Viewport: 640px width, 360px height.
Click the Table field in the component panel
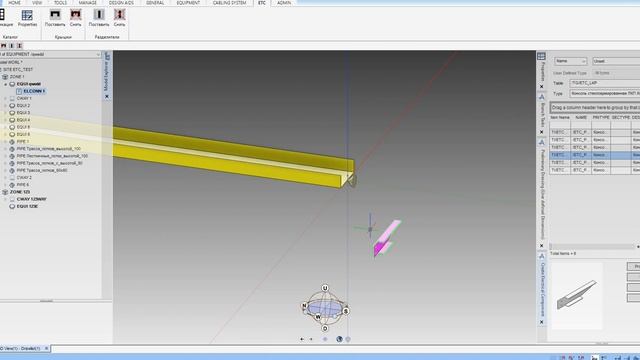[x=604, y=83]
